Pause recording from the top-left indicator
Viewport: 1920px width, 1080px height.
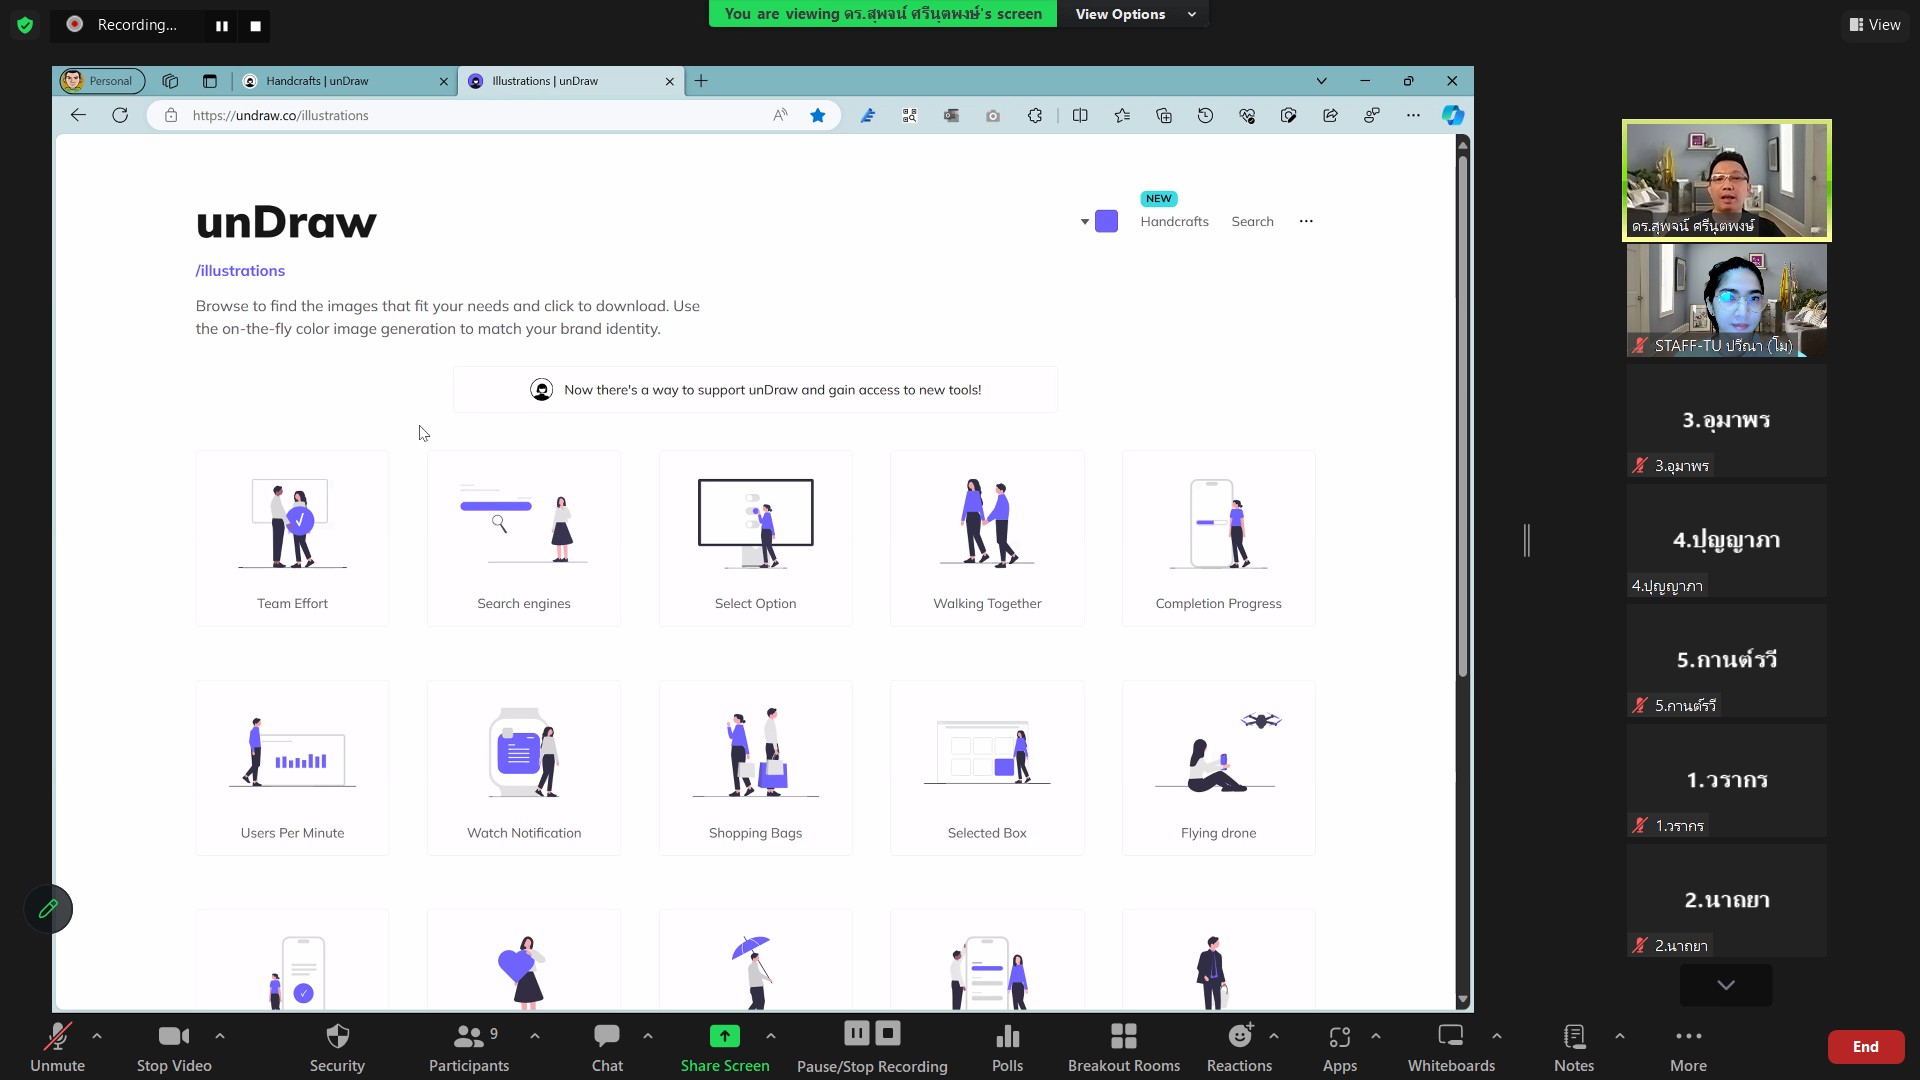(222, 26)
